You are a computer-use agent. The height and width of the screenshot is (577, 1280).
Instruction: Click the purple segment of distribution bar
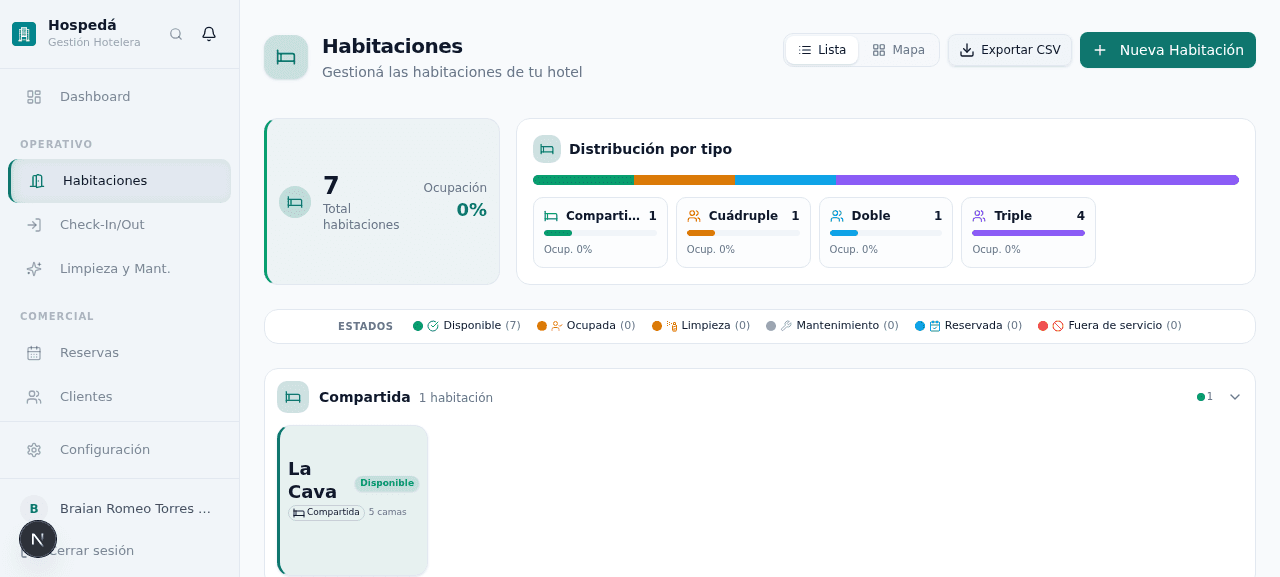click(x=1037, y=180)
